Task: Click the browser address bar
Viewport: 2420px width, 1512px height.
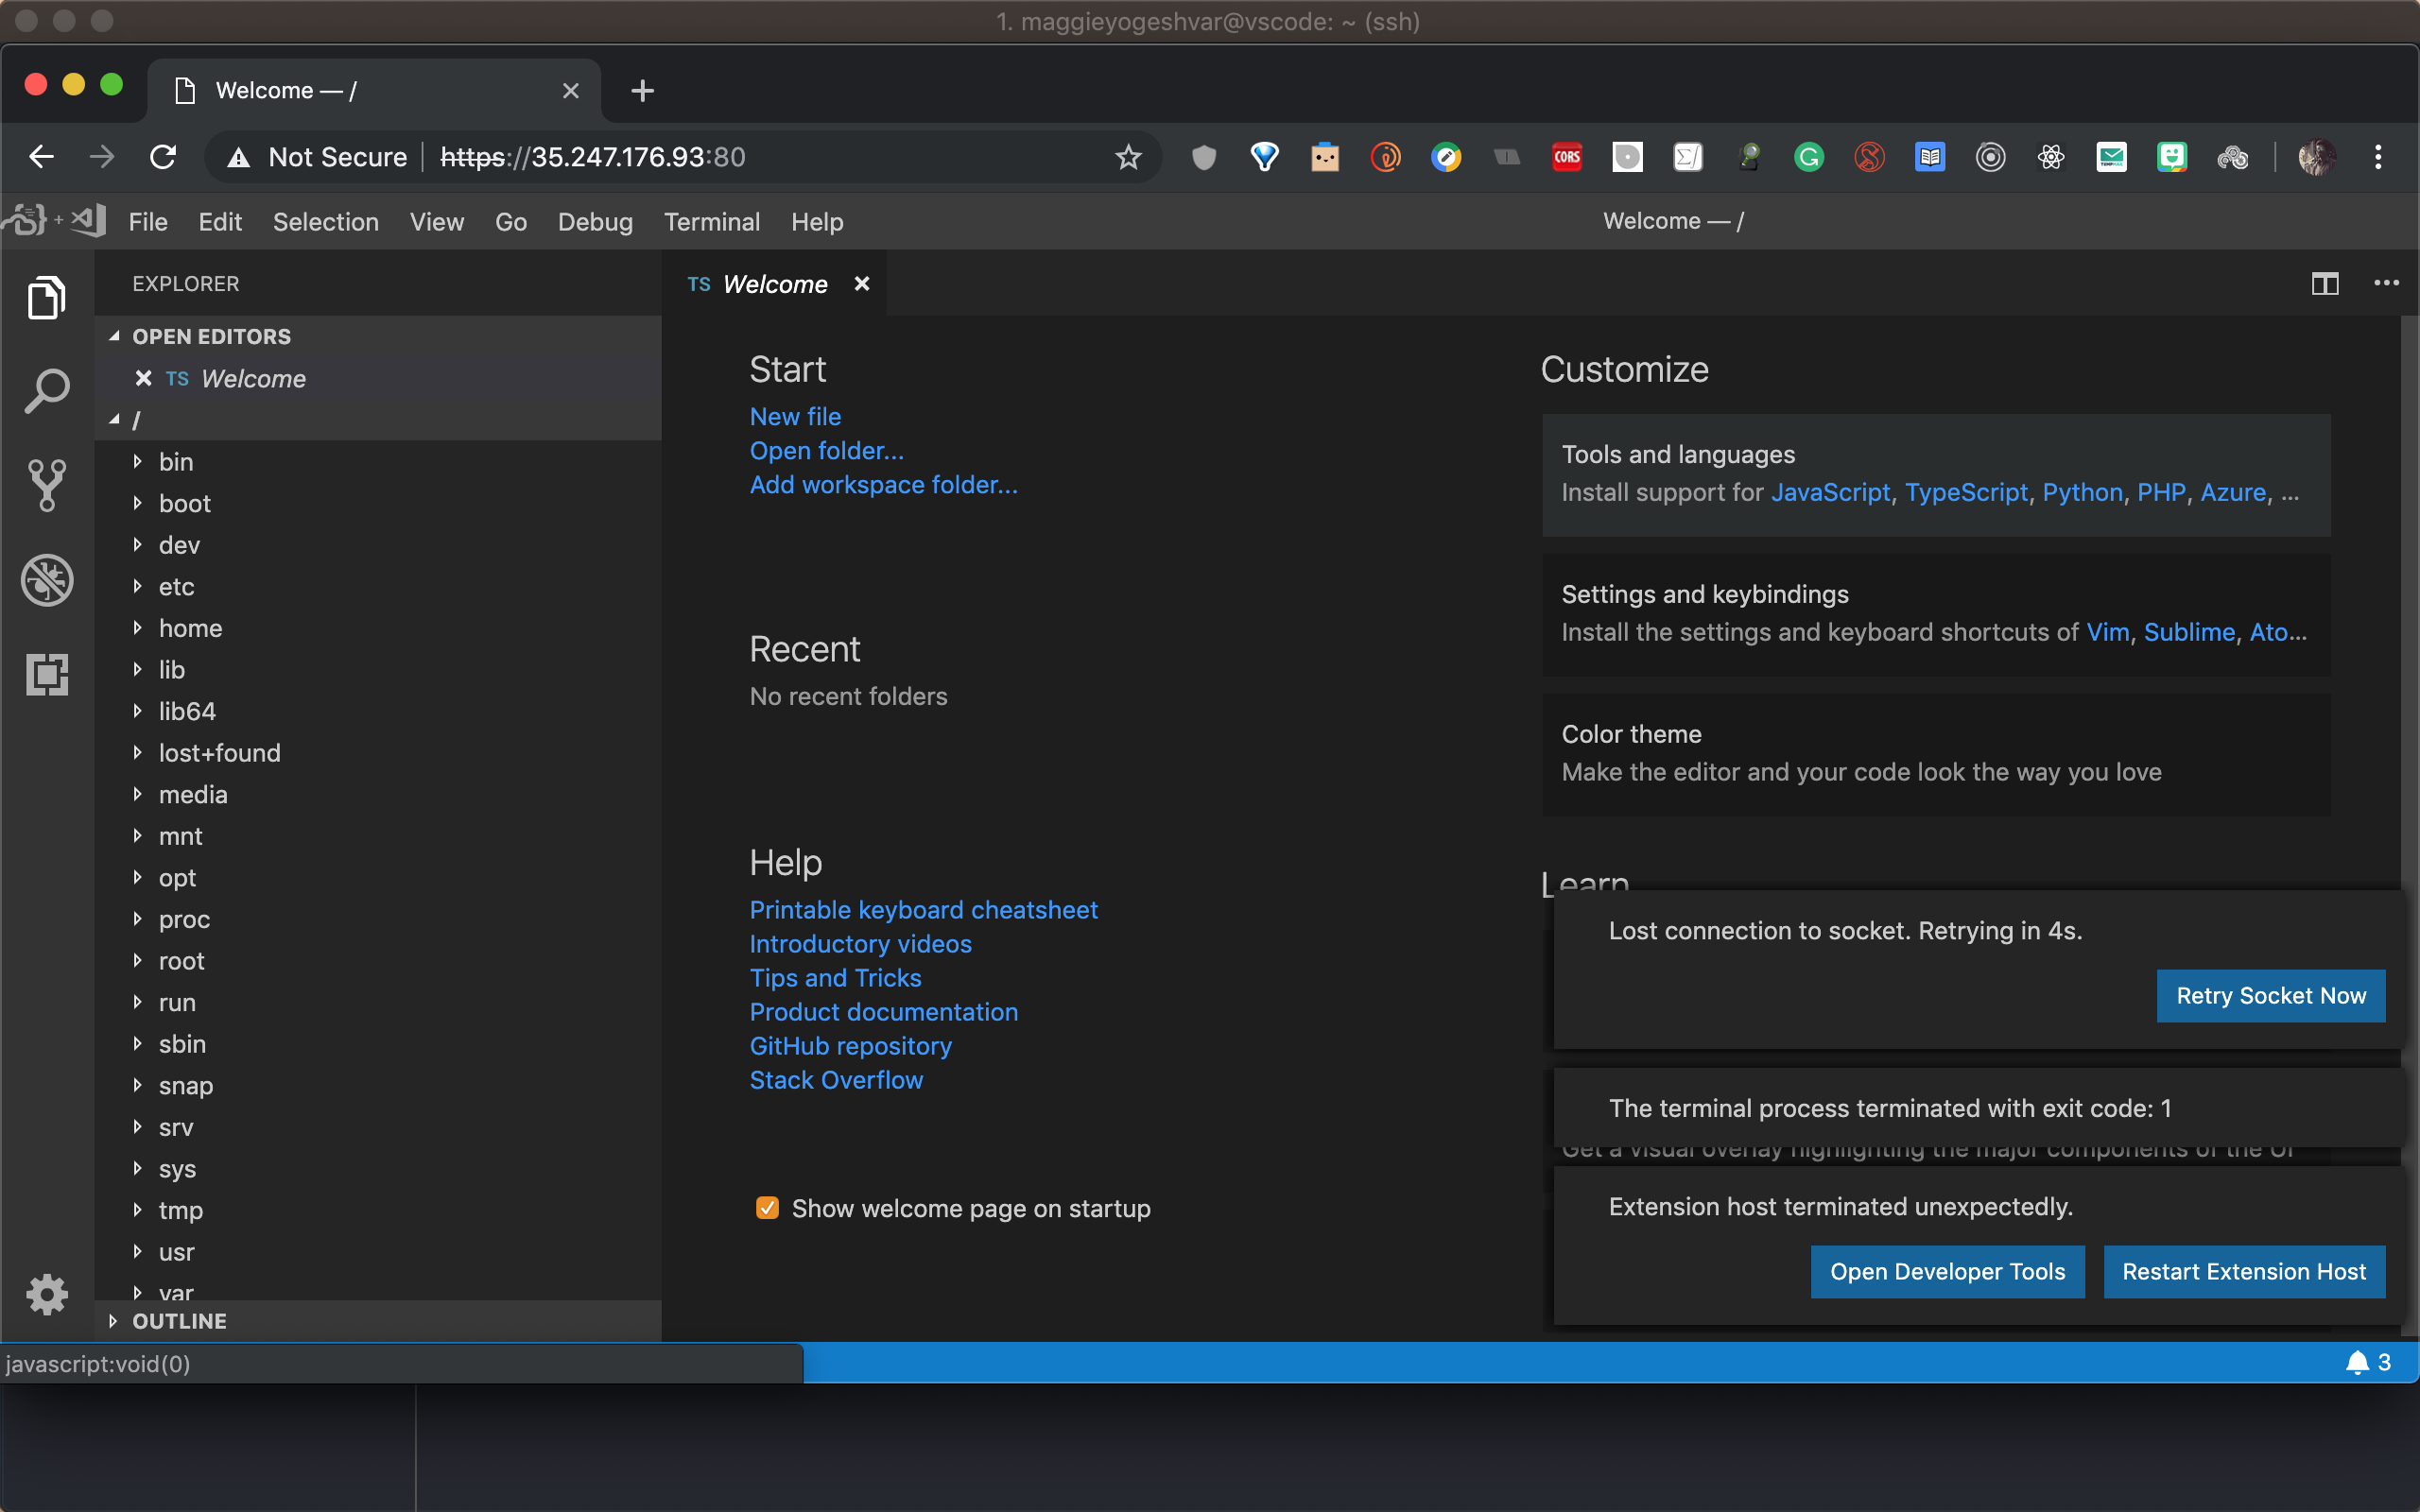Action: (x=760, y=157)
